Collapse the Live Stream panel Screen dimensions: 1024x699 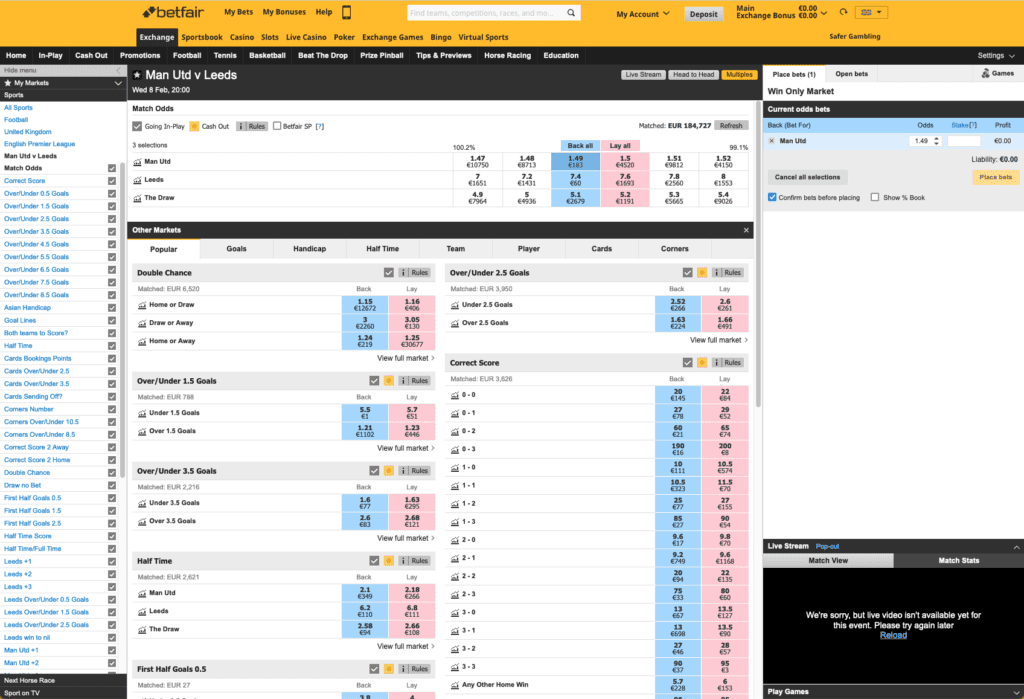[x=1016, y=547]
